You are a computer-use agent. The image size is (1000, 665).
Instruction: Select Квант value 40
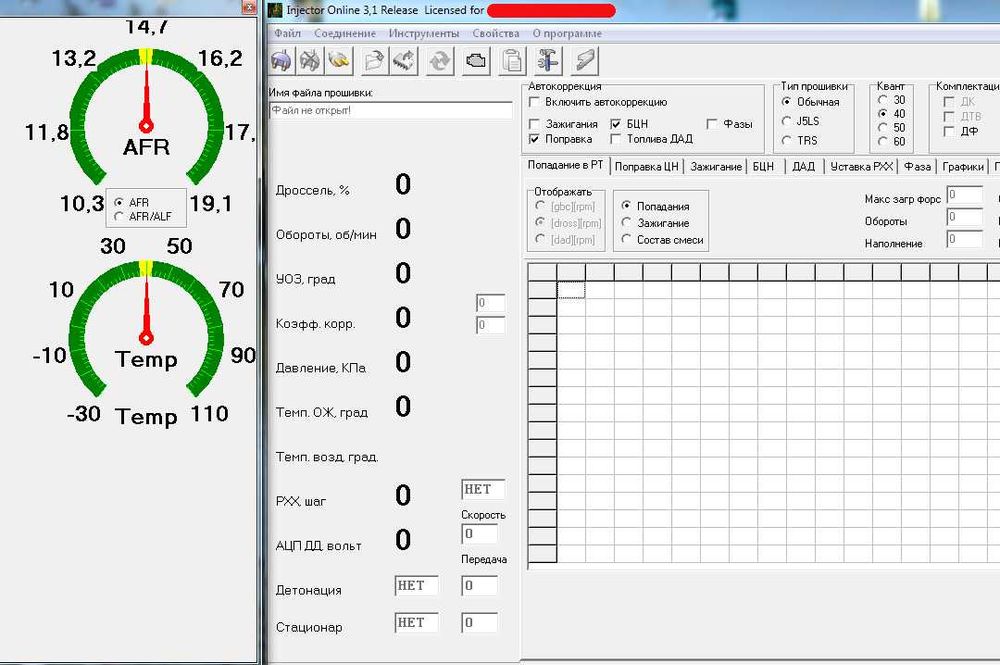click(x=883, y=113)
